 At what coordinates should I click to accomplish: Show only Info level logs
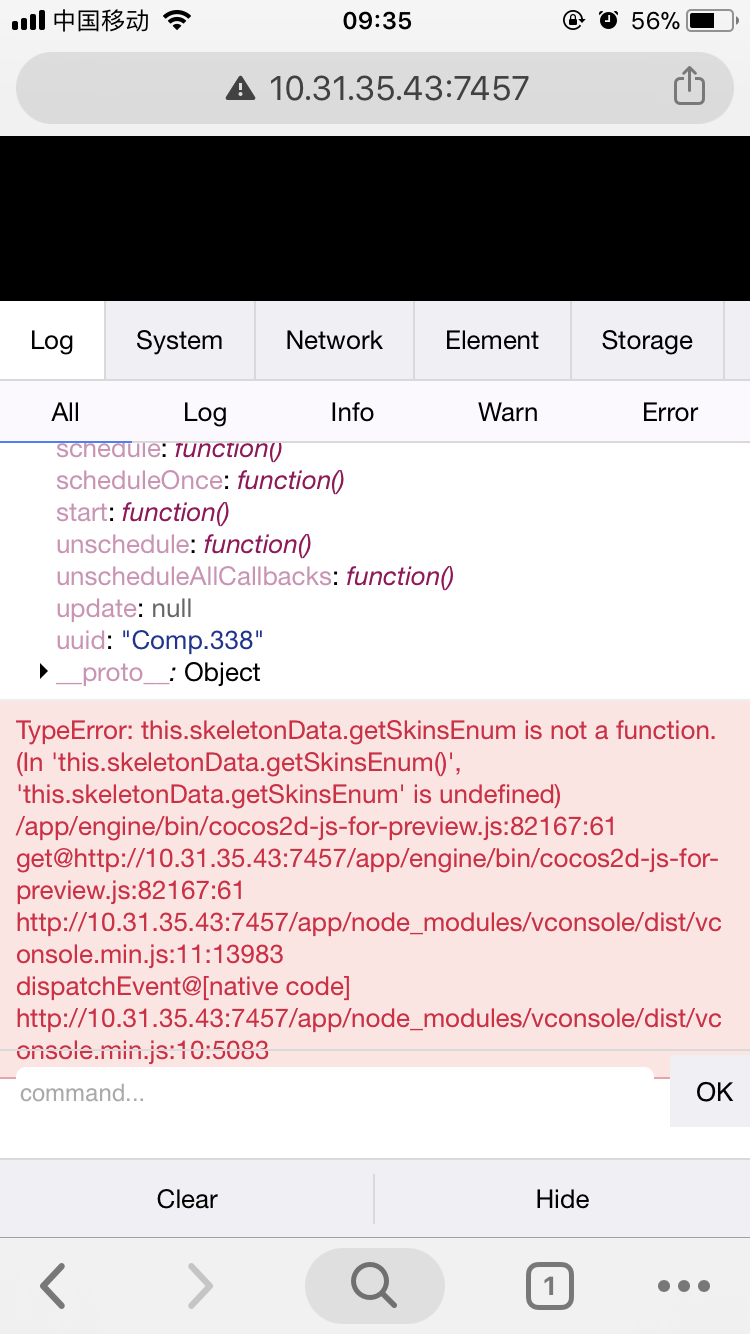coord(352,412)
